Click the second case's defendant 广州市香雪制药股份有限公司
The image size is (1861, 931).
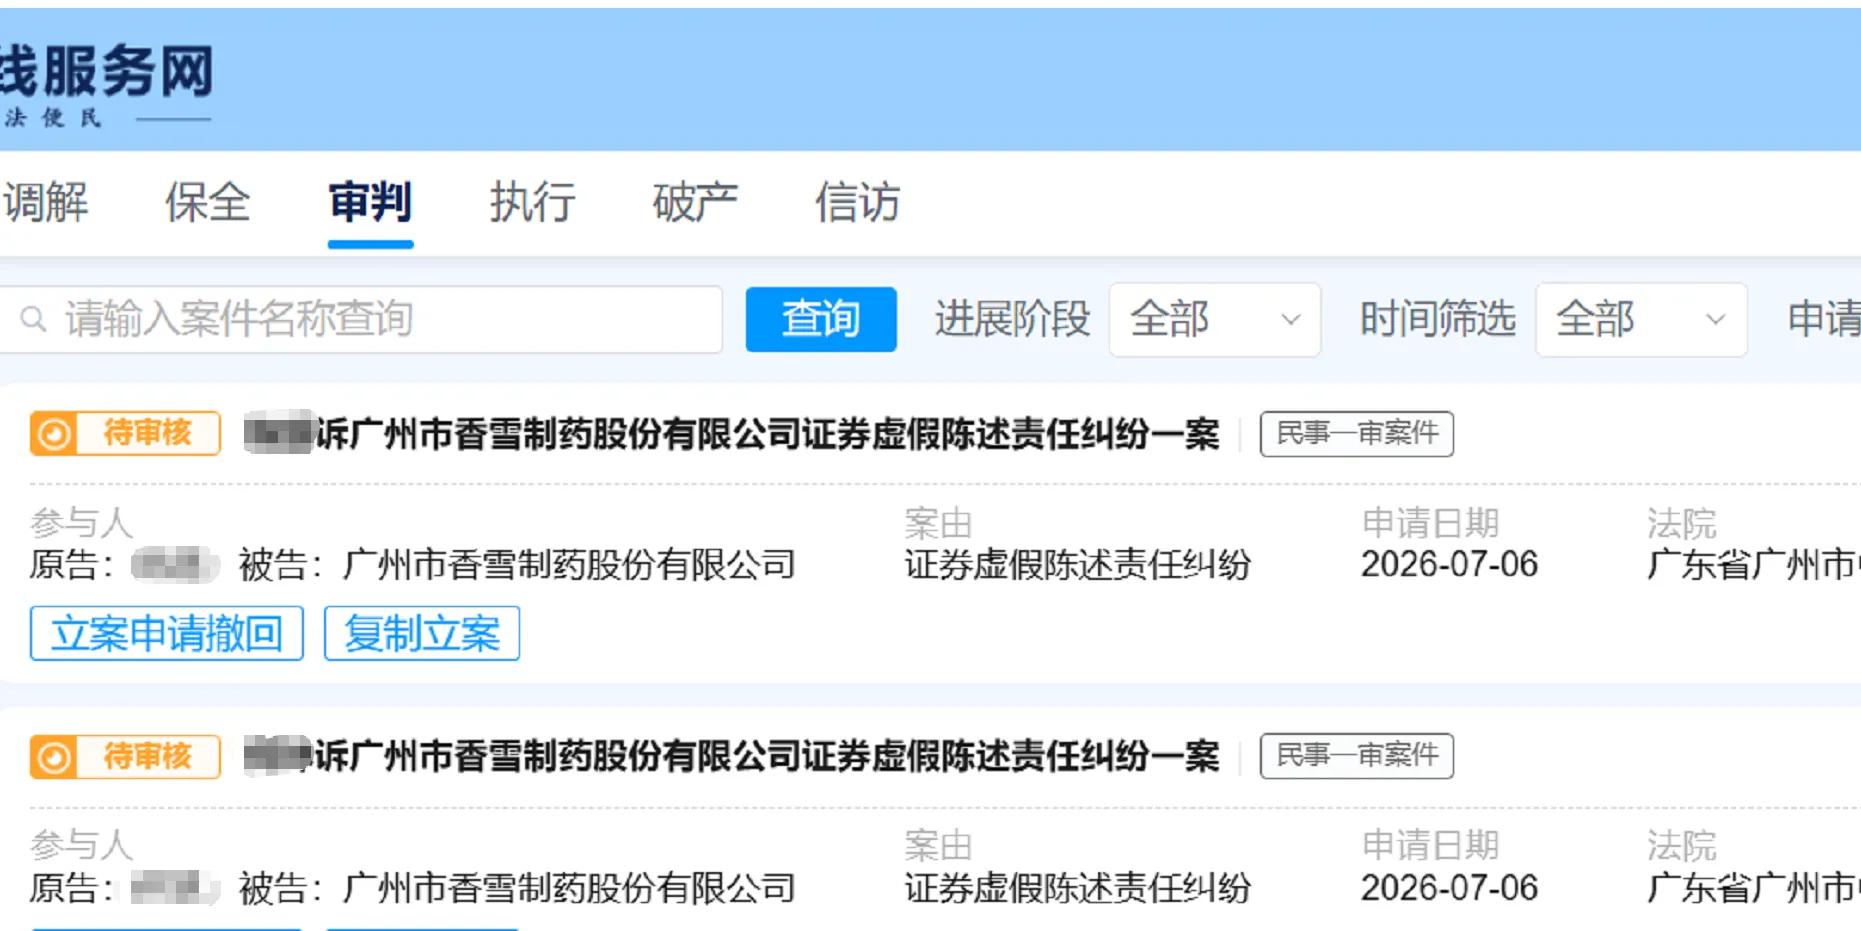coord(569,887)
